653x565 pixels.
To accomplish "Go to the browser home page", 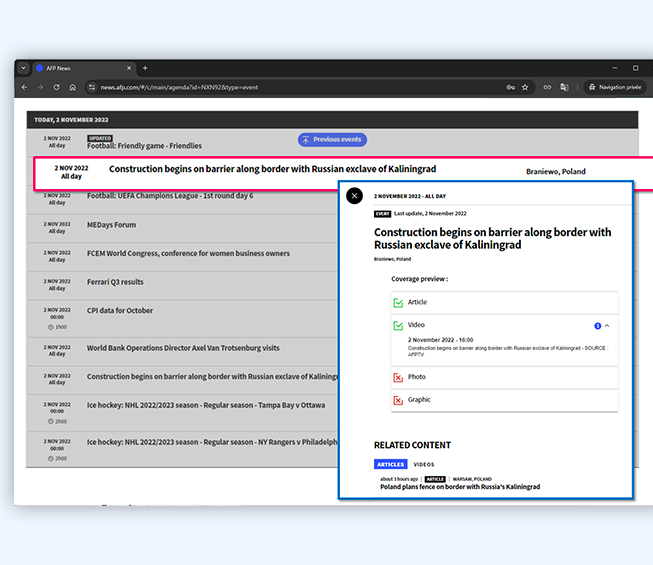I will click(x=72, y=87).
